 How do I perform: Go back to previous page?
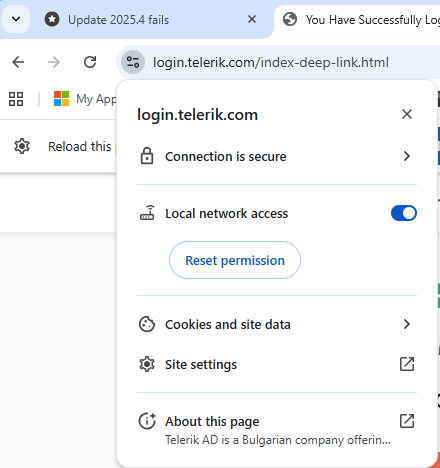pos(18,62)
